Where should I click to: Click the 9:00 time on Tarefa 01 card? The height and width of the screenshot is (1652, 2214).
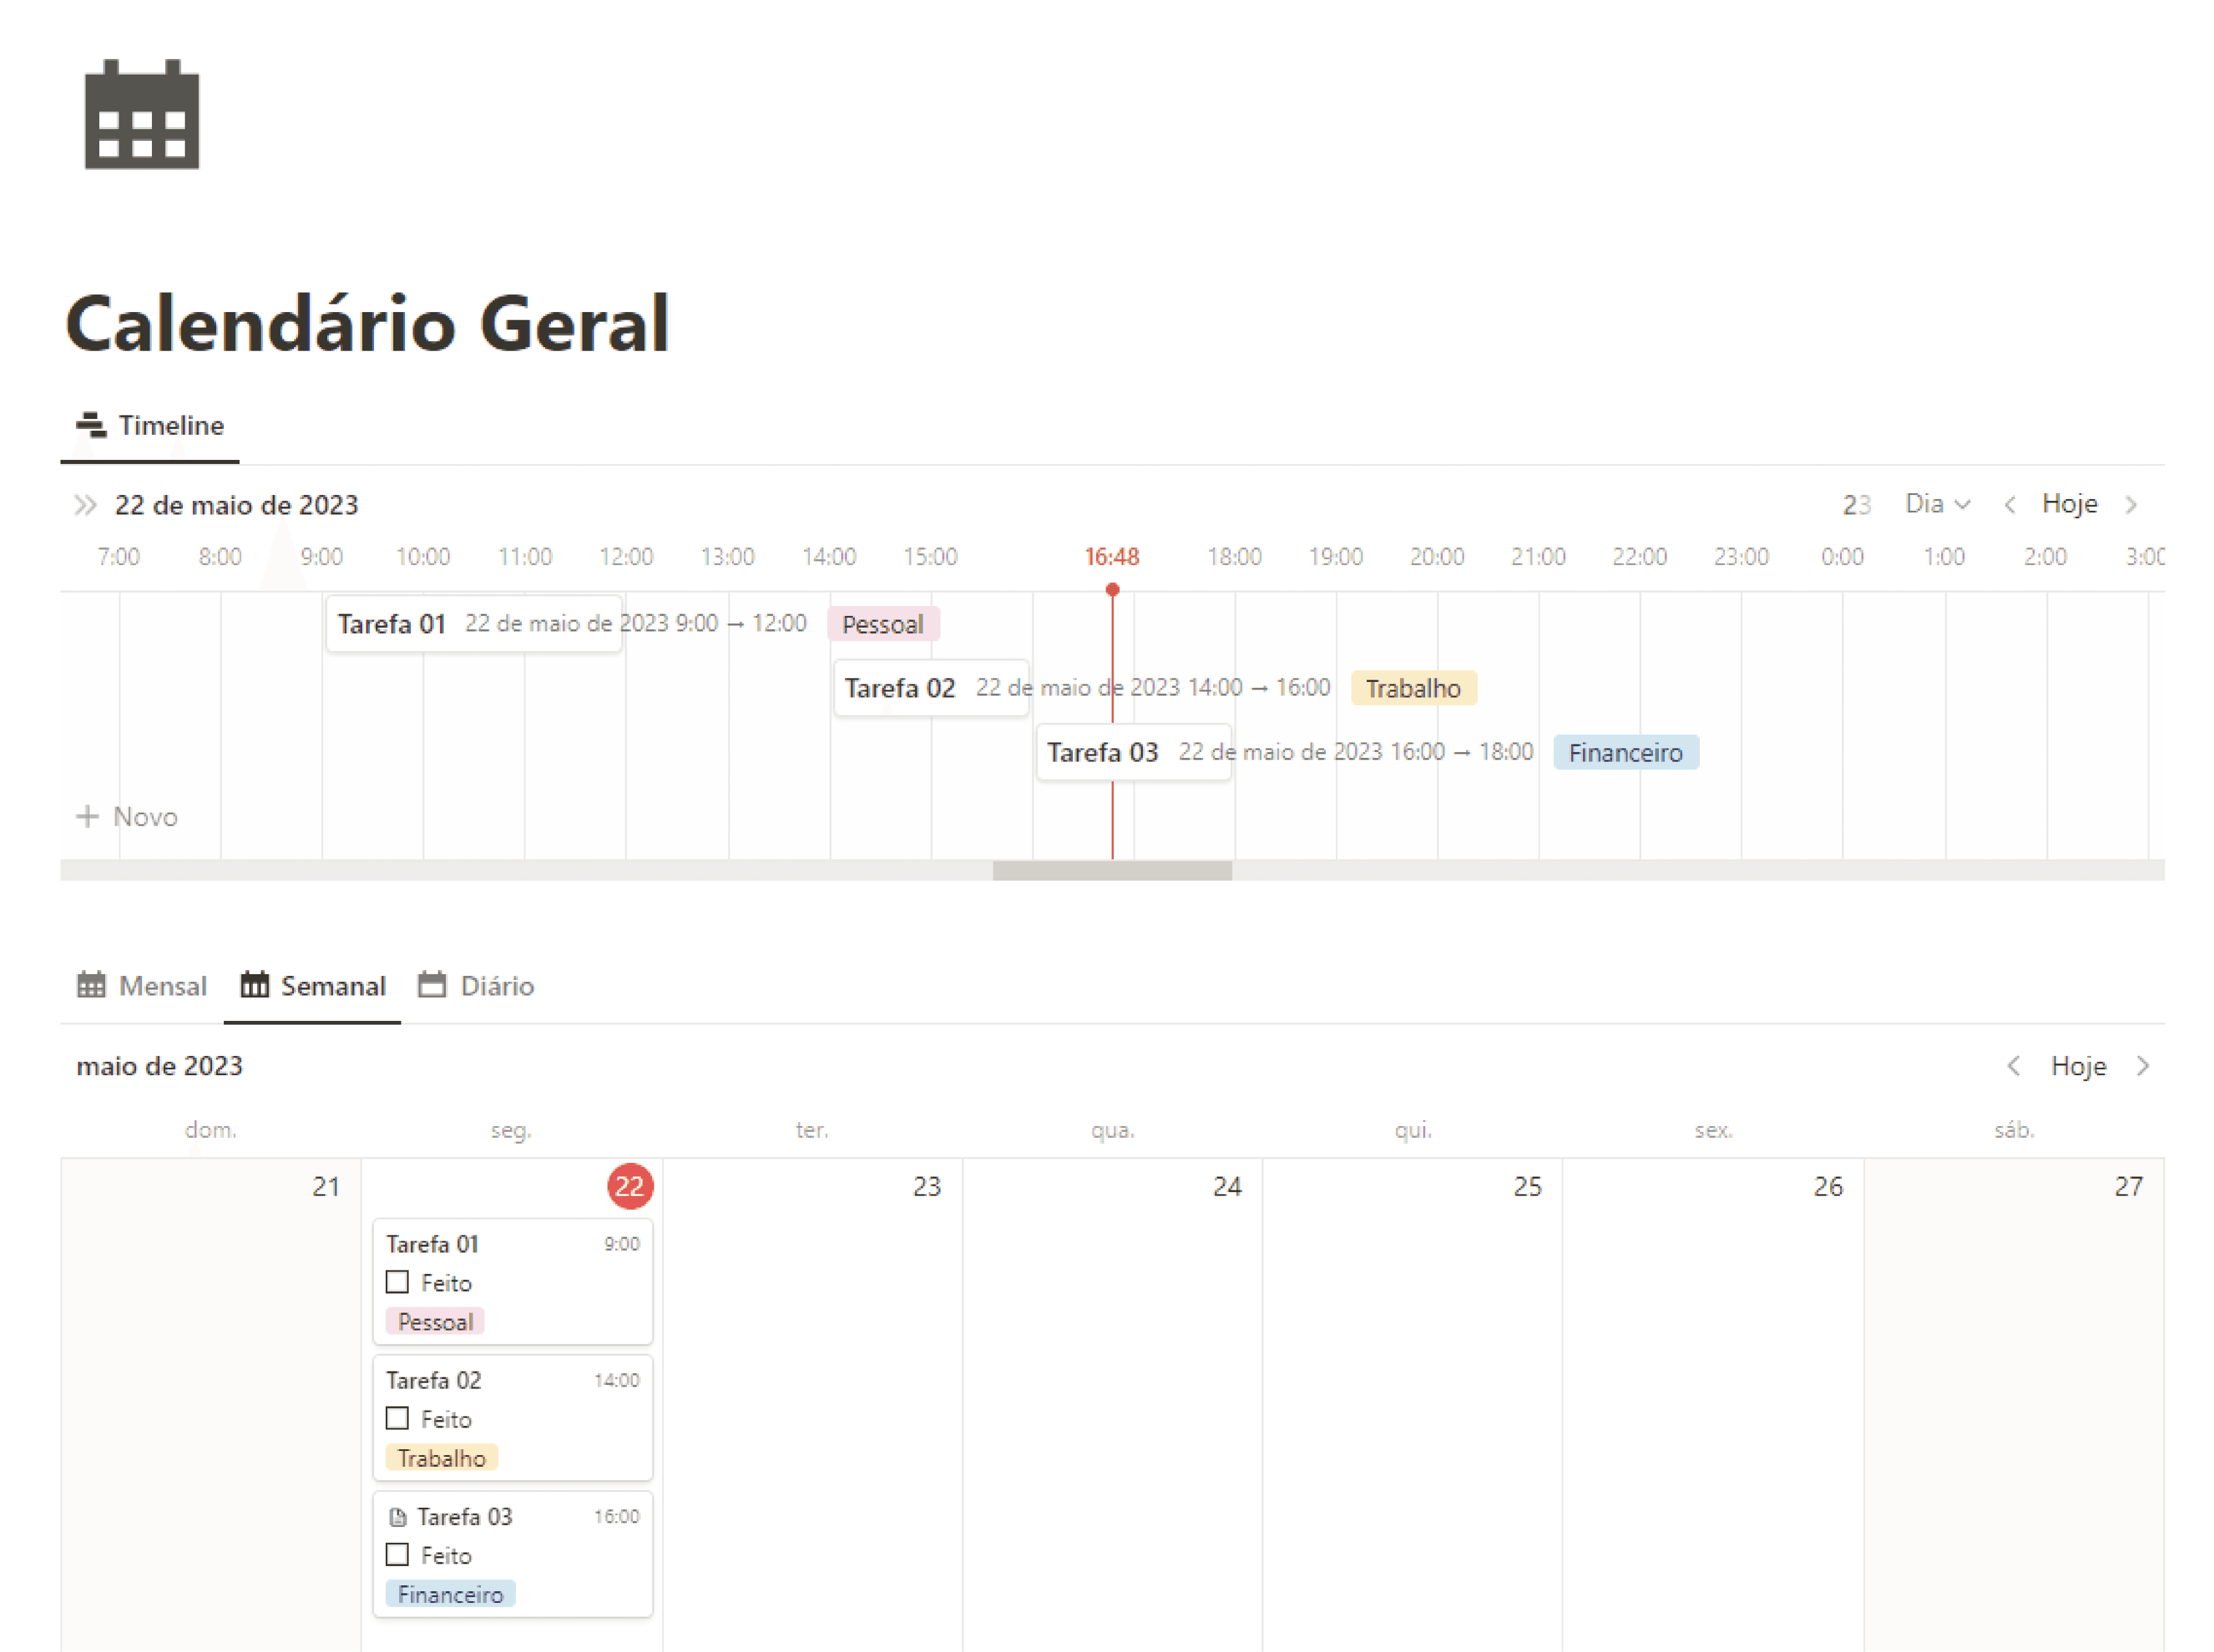(621, 1244)
